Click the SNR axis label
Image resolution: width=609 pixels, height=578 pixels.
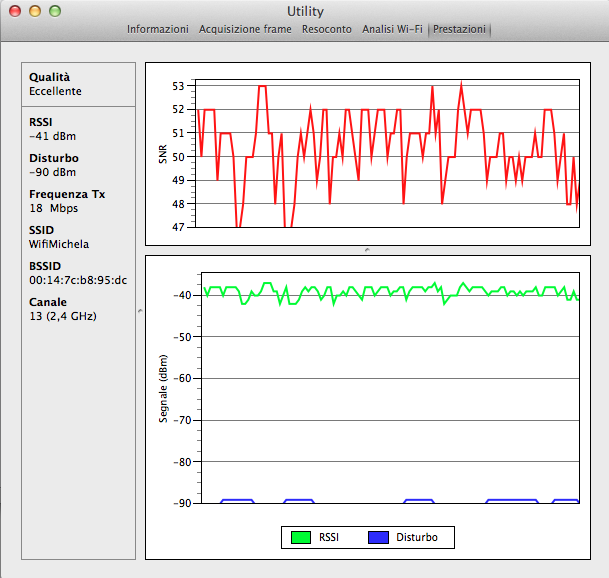point(163,154)
